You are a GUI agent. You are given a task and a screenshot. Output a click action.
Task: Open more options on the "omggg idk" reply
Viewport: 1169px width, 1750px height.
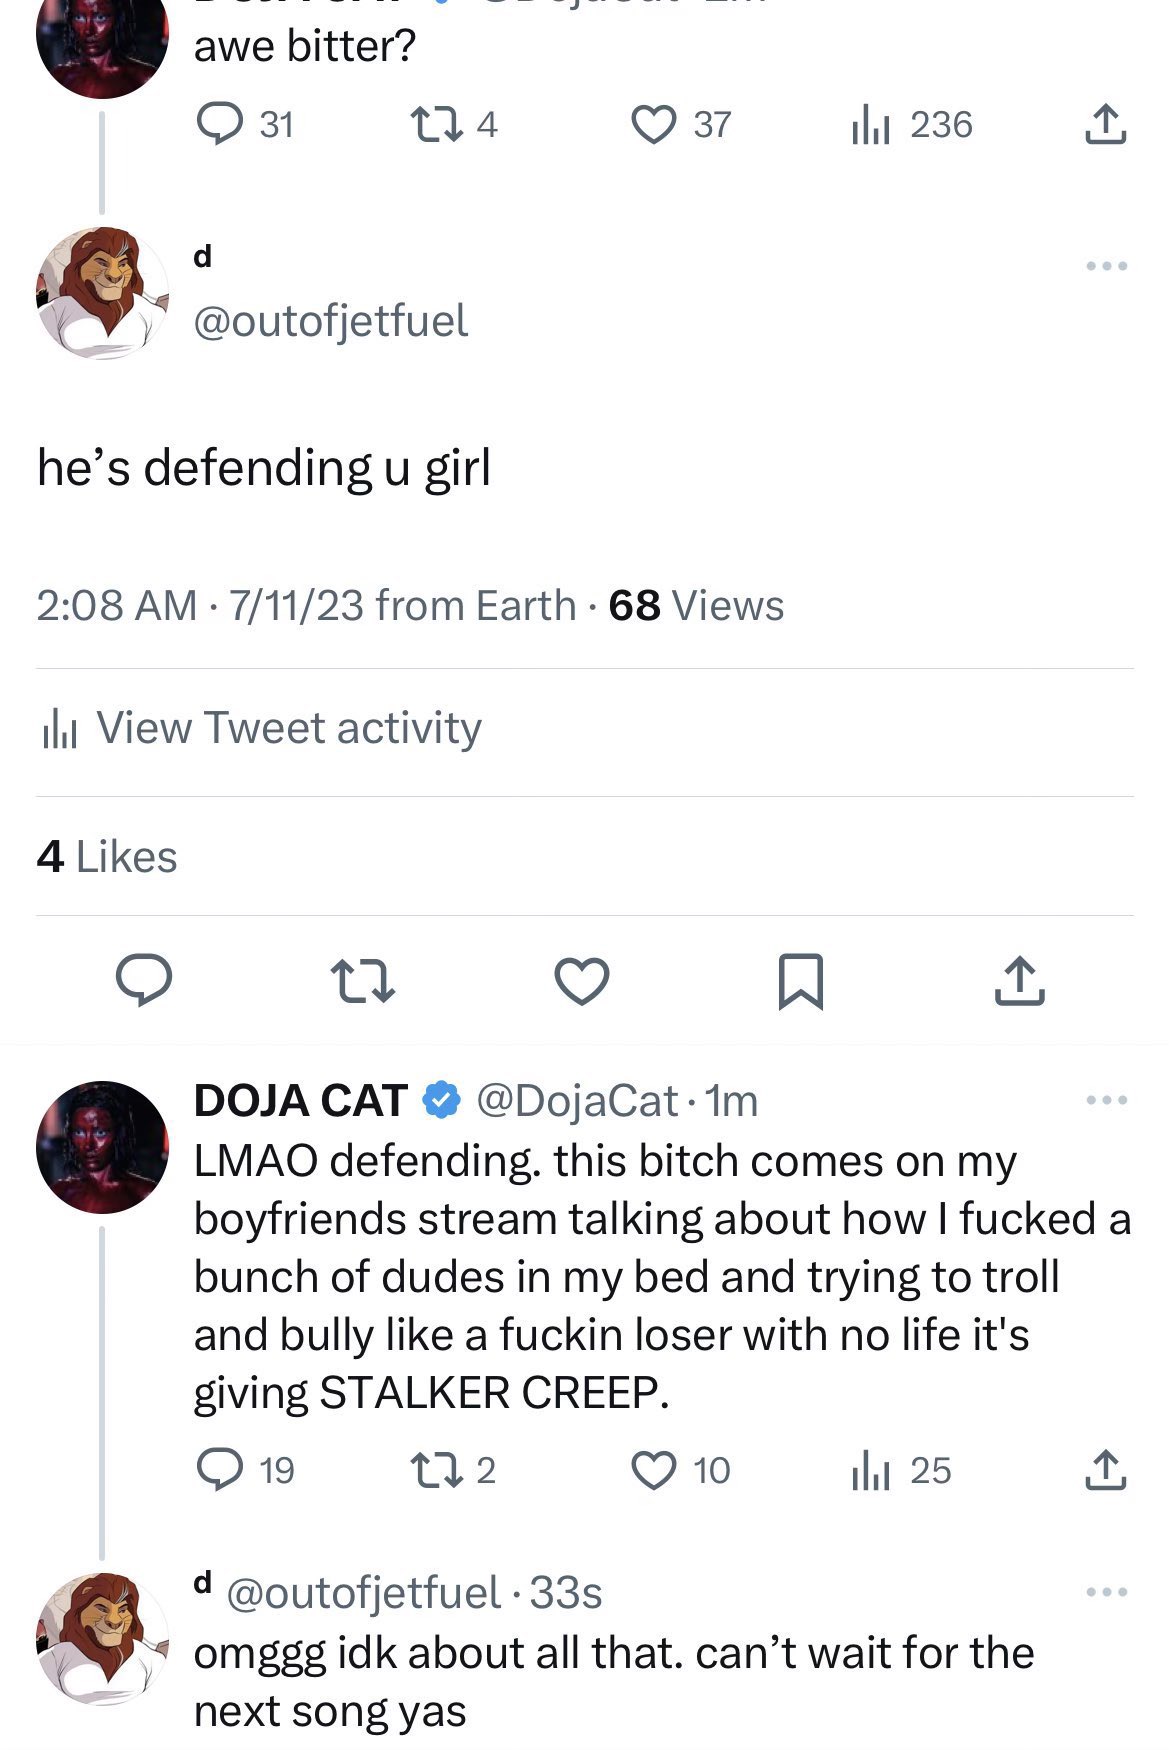1107,1592
